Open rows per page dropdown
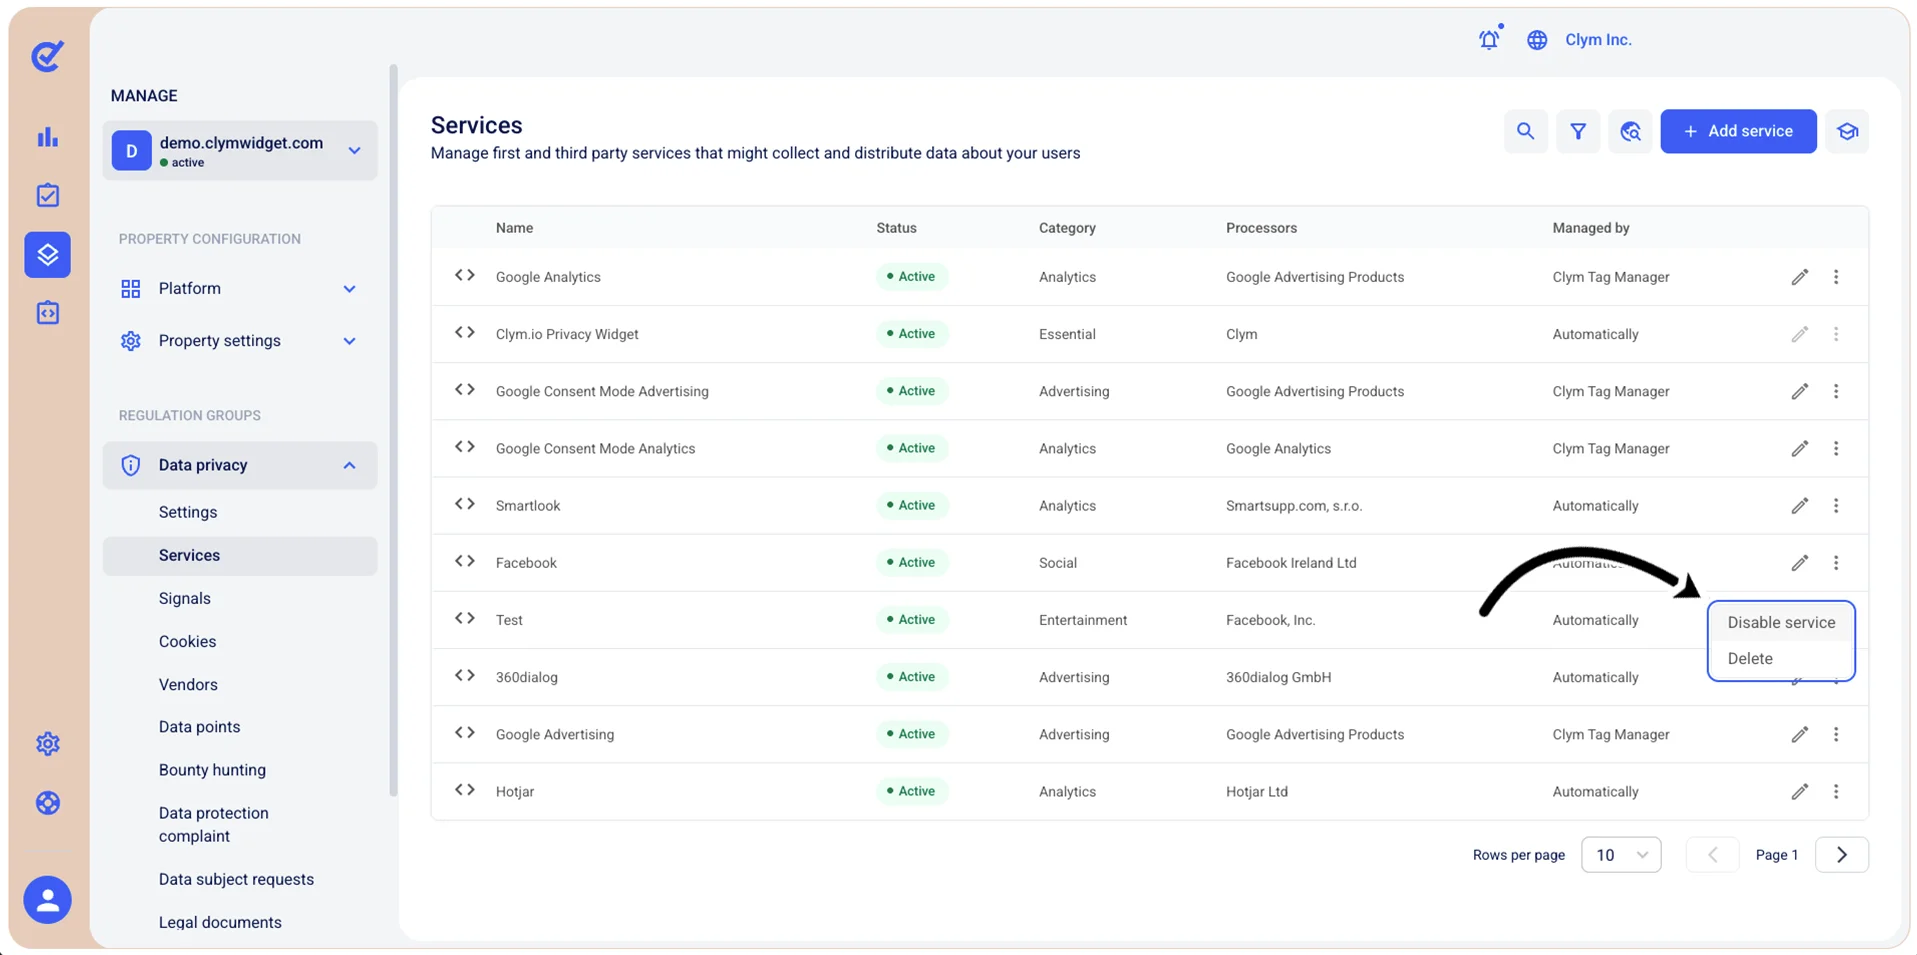 [1621, 855]
